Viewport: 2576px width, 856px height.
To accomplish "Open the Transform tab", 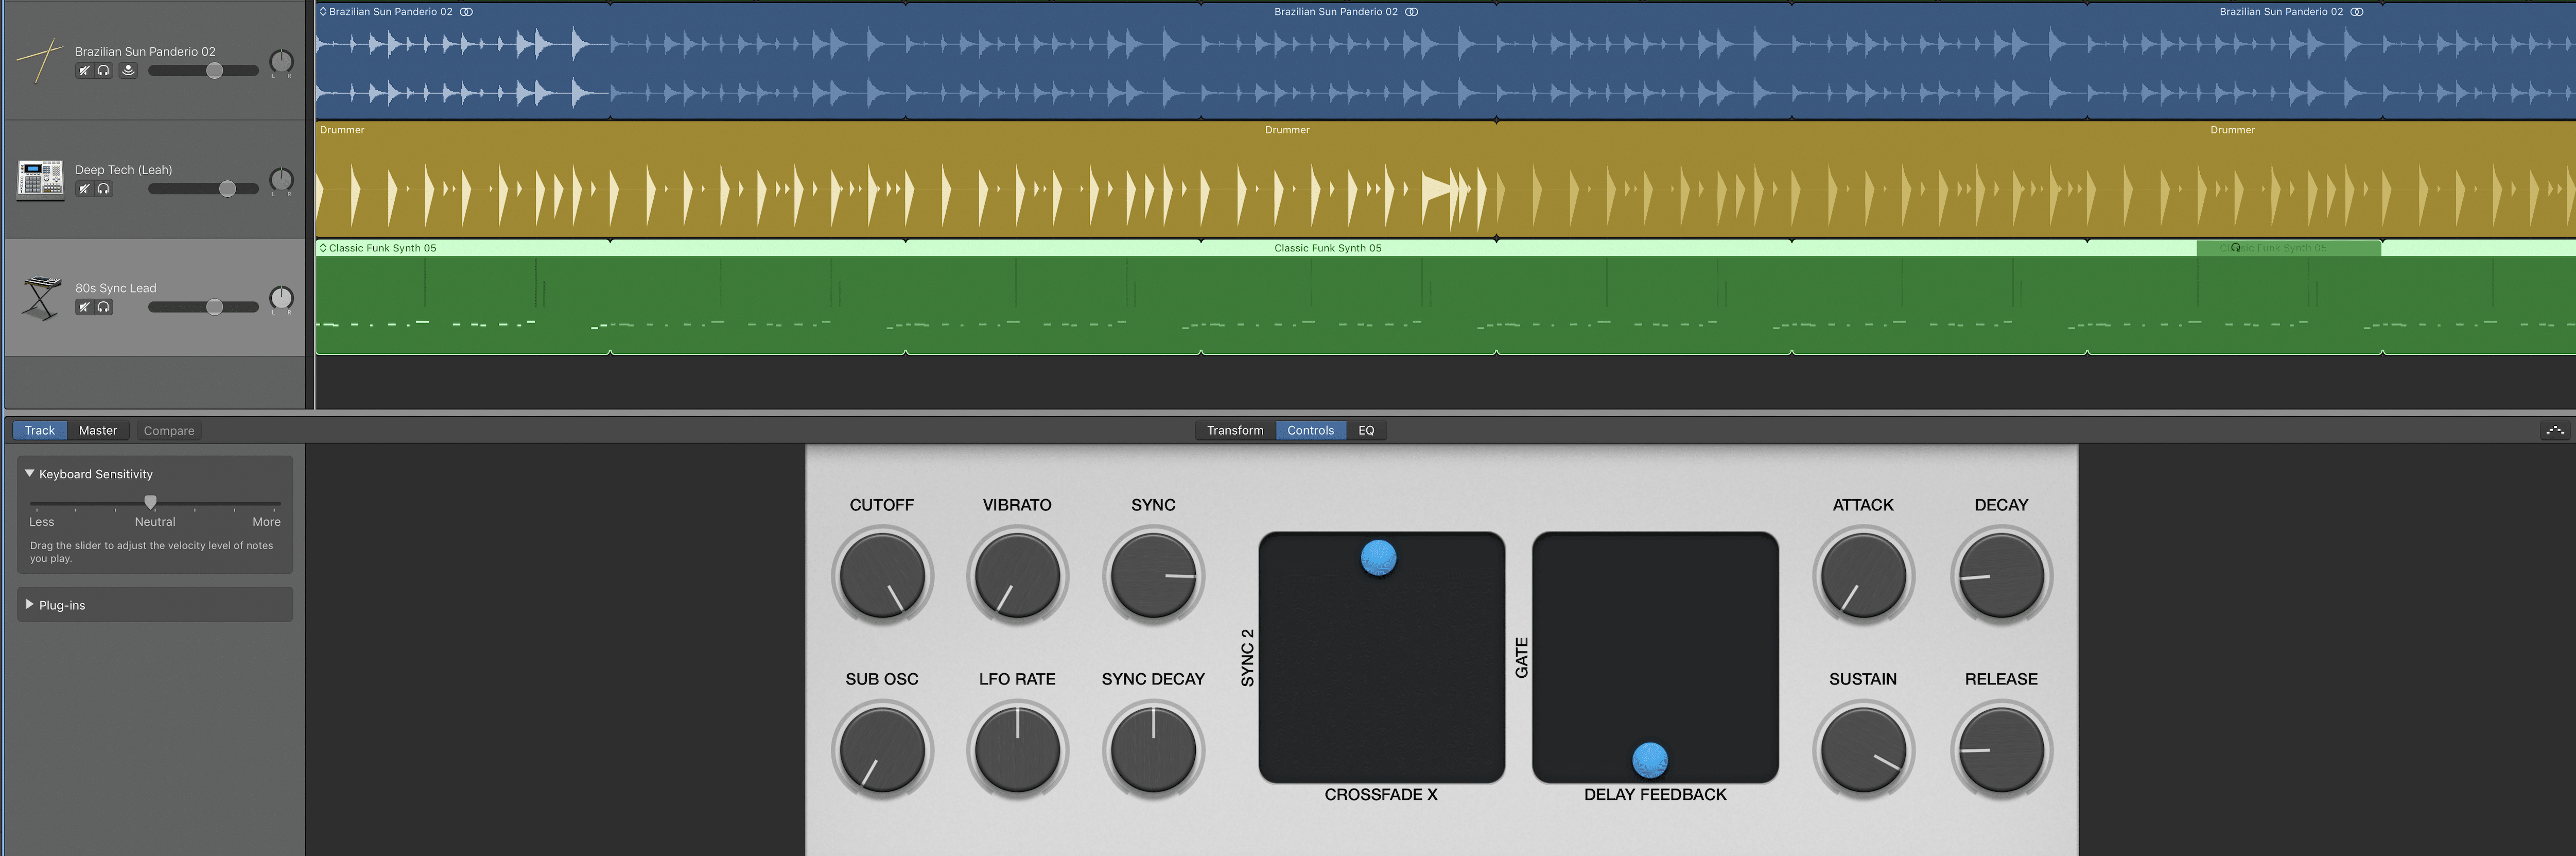I will click(1235, 430).
